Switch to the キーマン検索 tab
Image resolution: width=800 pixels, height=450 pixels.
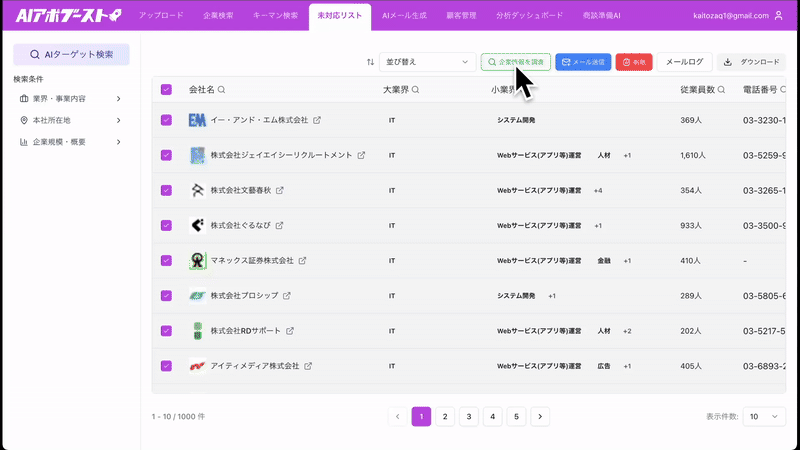click(276, 15)
